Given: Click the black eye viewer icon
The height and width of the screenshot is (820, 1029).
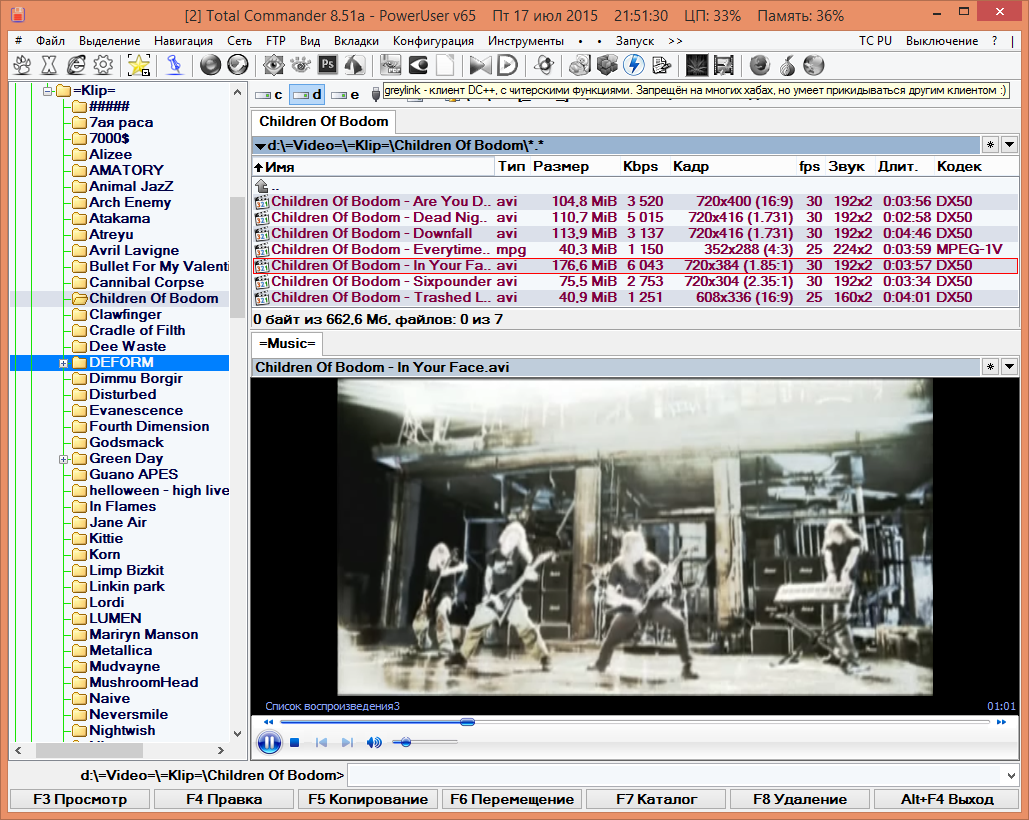Looking at the screenshot, I should (x=418, y=65).
